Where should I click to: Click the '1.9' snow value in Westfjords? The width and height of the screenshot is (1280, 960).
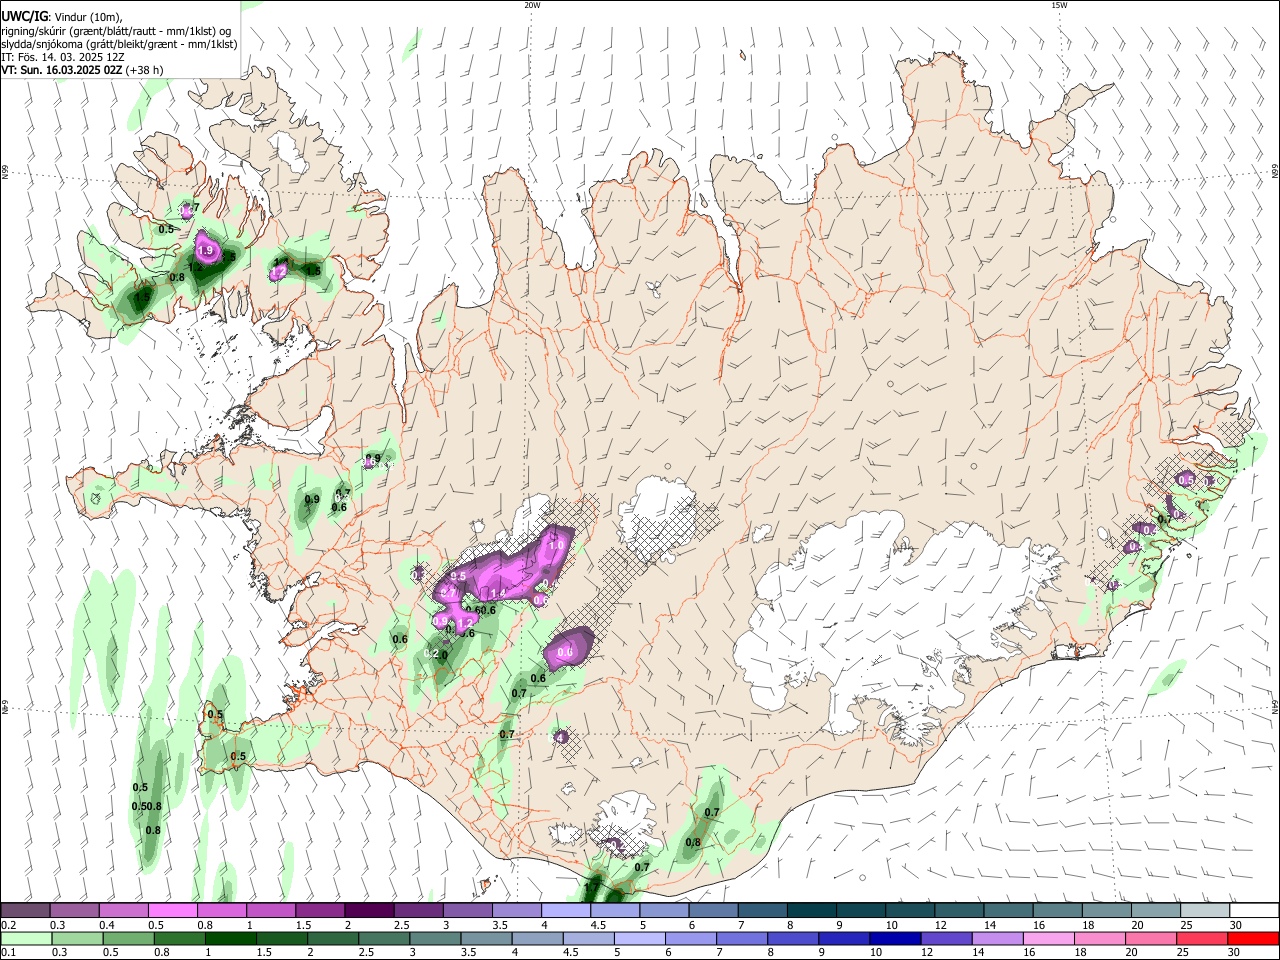point(206,251)
